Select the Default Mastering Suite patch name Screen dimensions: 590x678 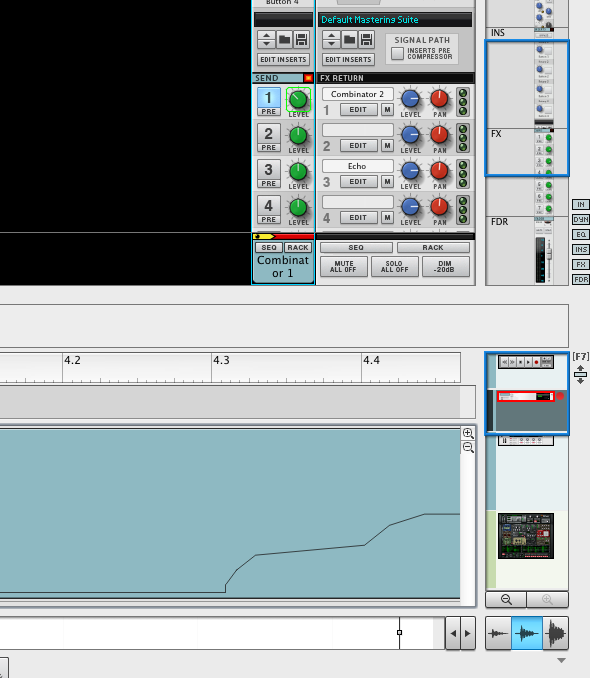[x=395, y=20]
